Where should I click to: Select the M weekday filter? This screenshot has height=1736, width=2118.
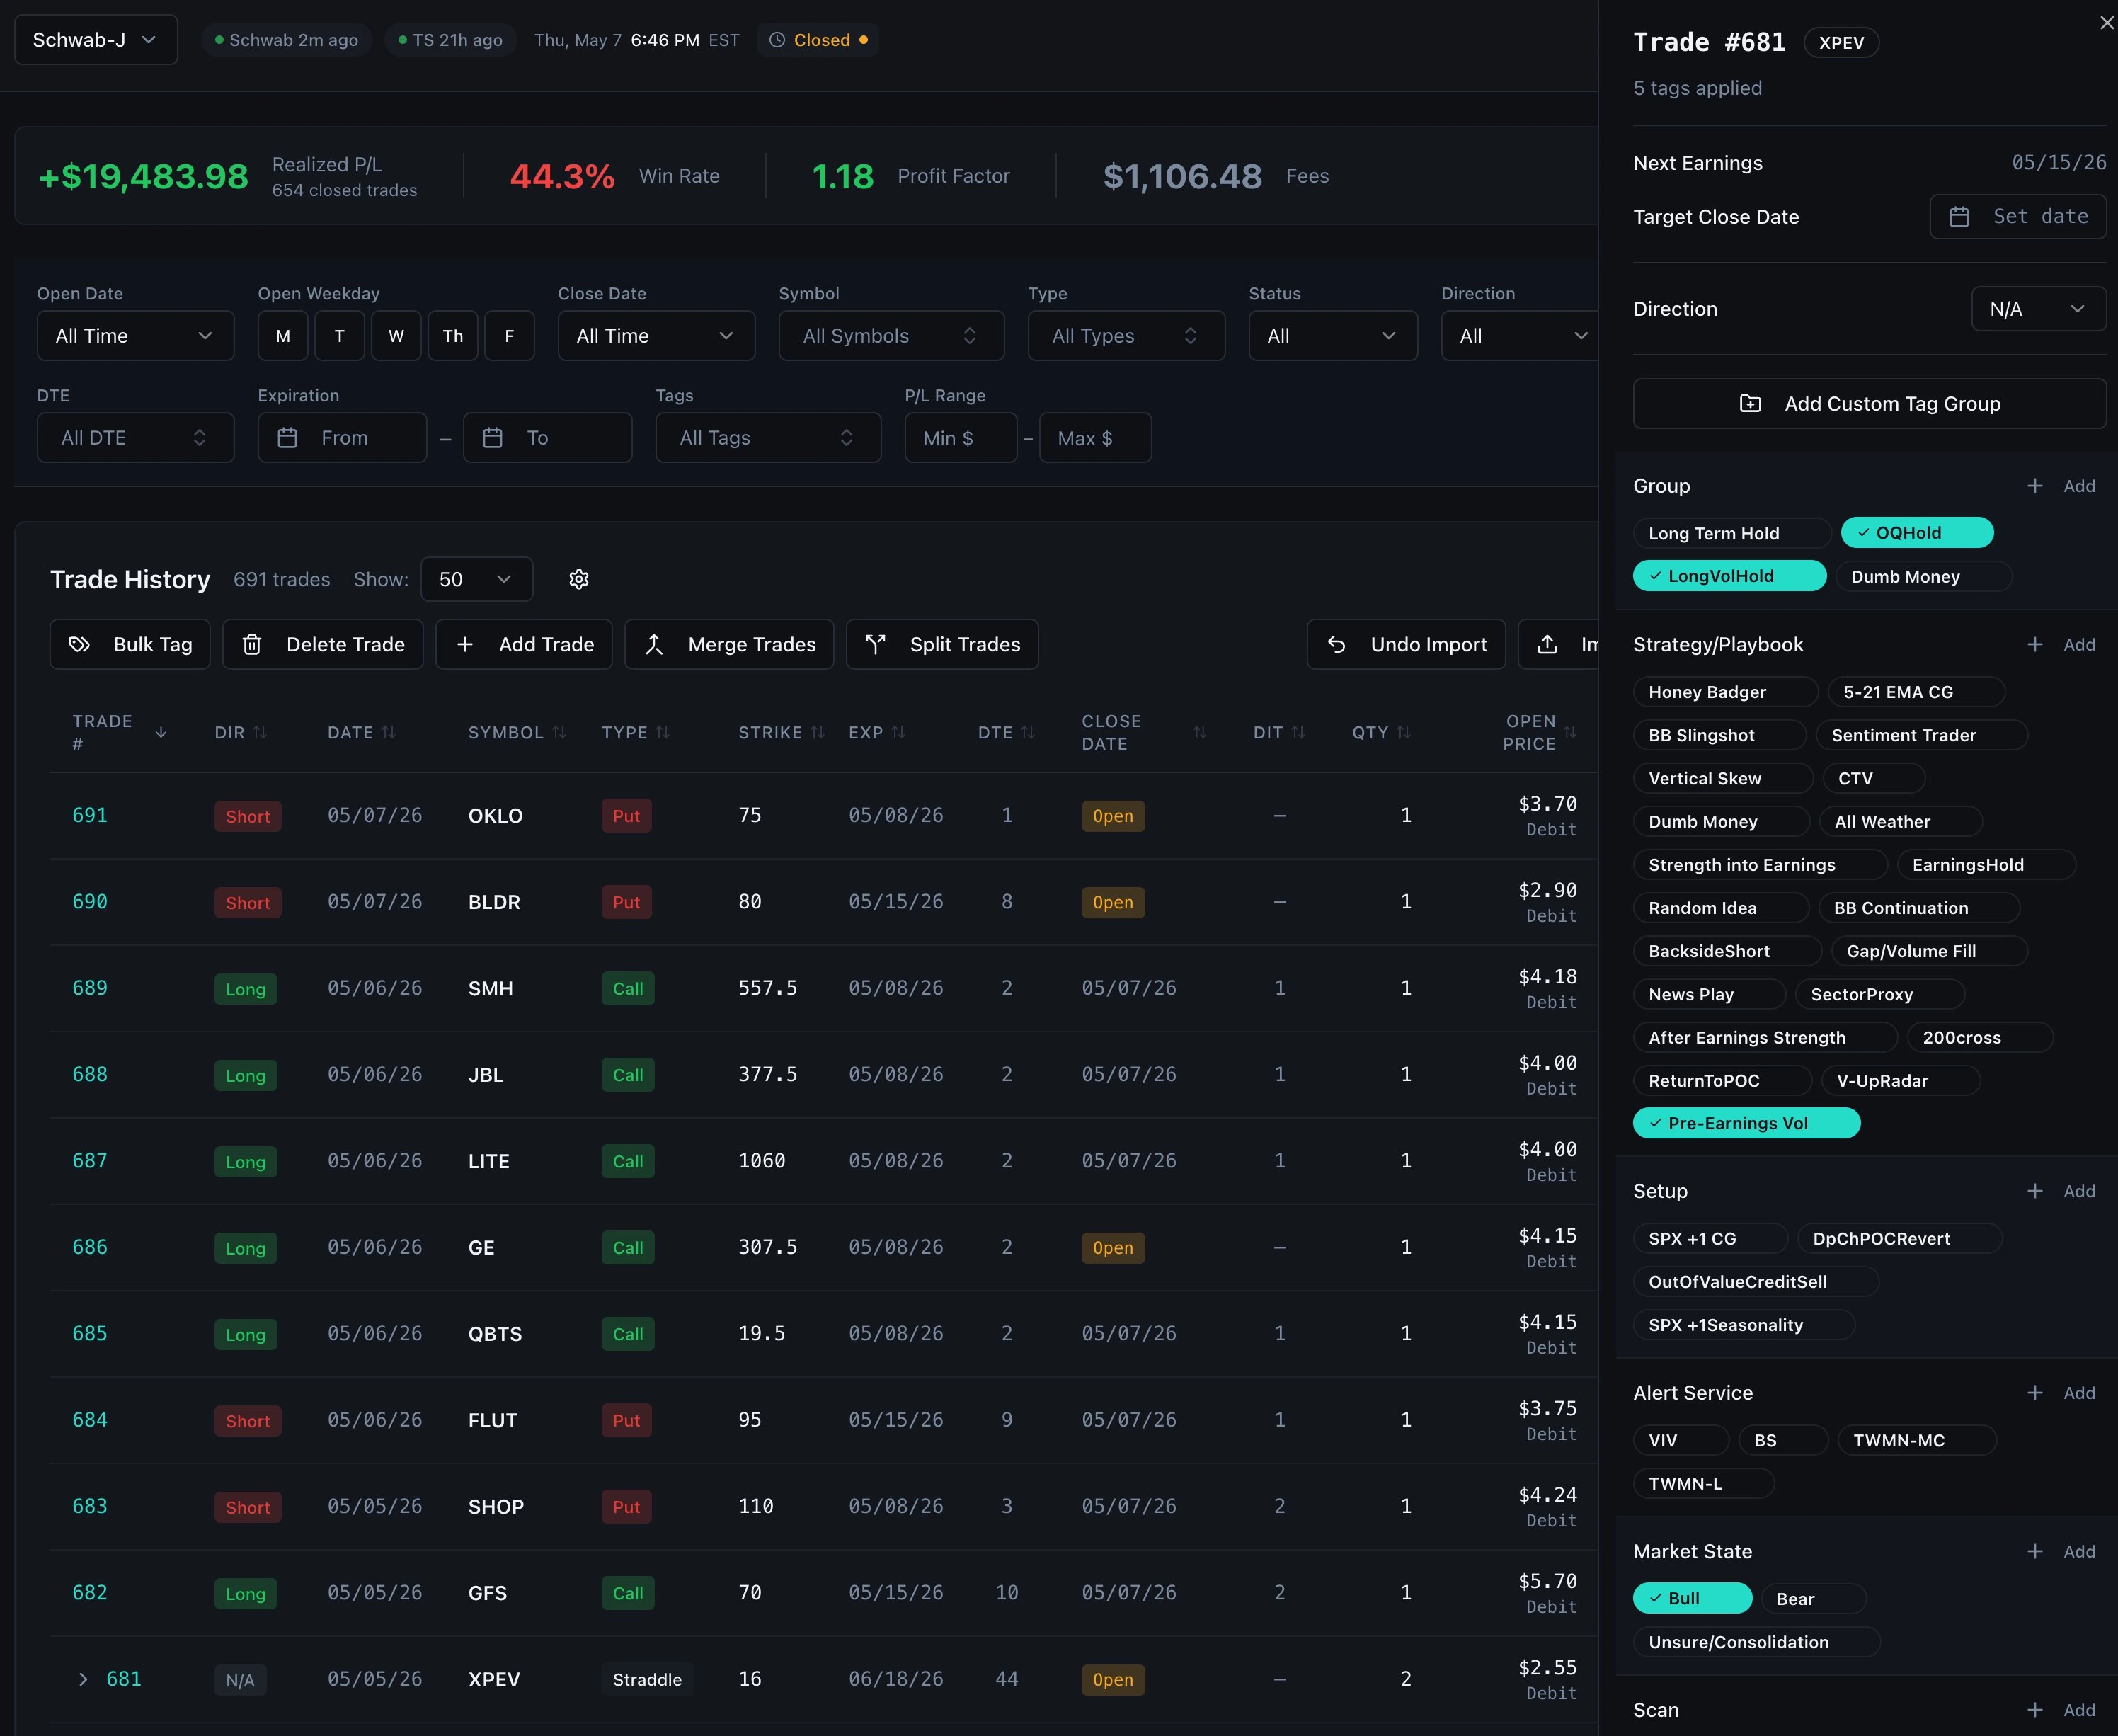click(x=283, y=336)
